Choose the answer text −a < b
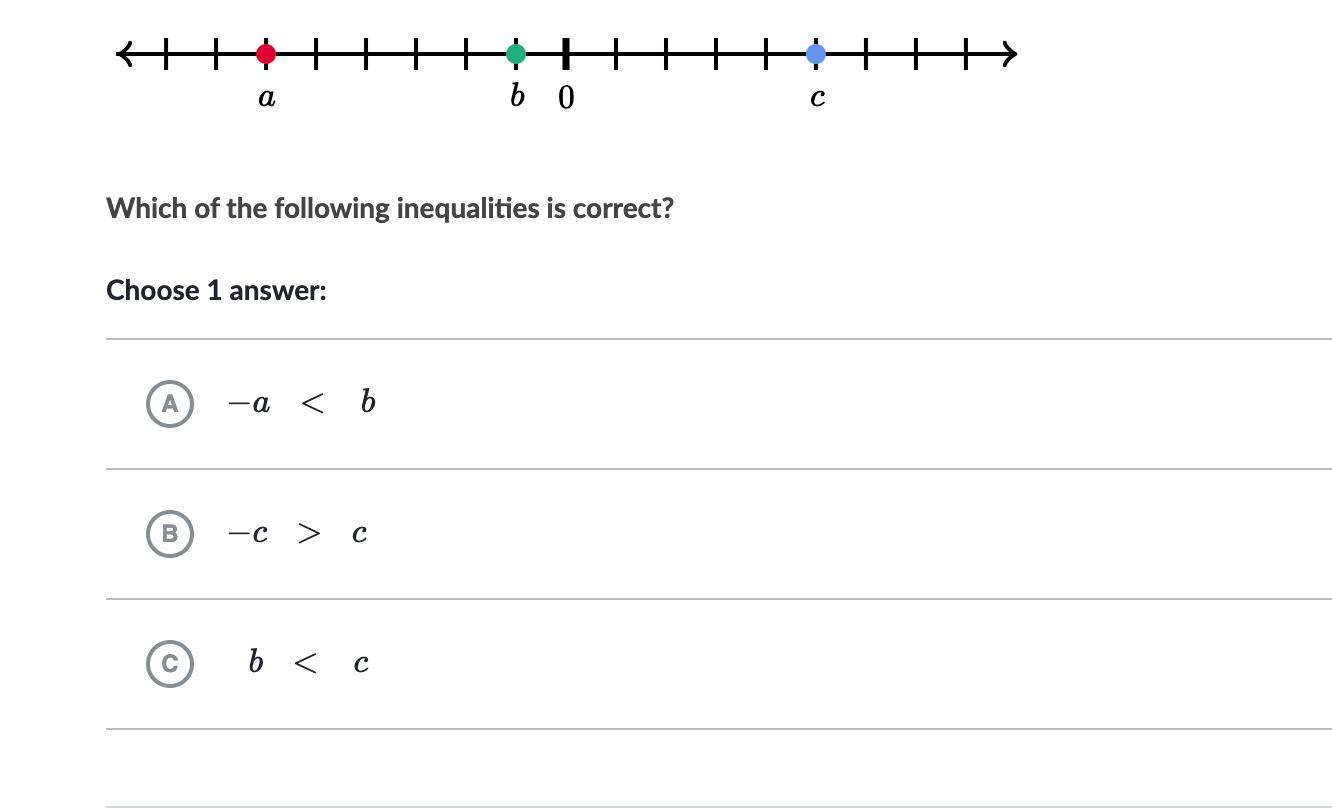This screenshot has width=1332, height=808. click(302, 403)
